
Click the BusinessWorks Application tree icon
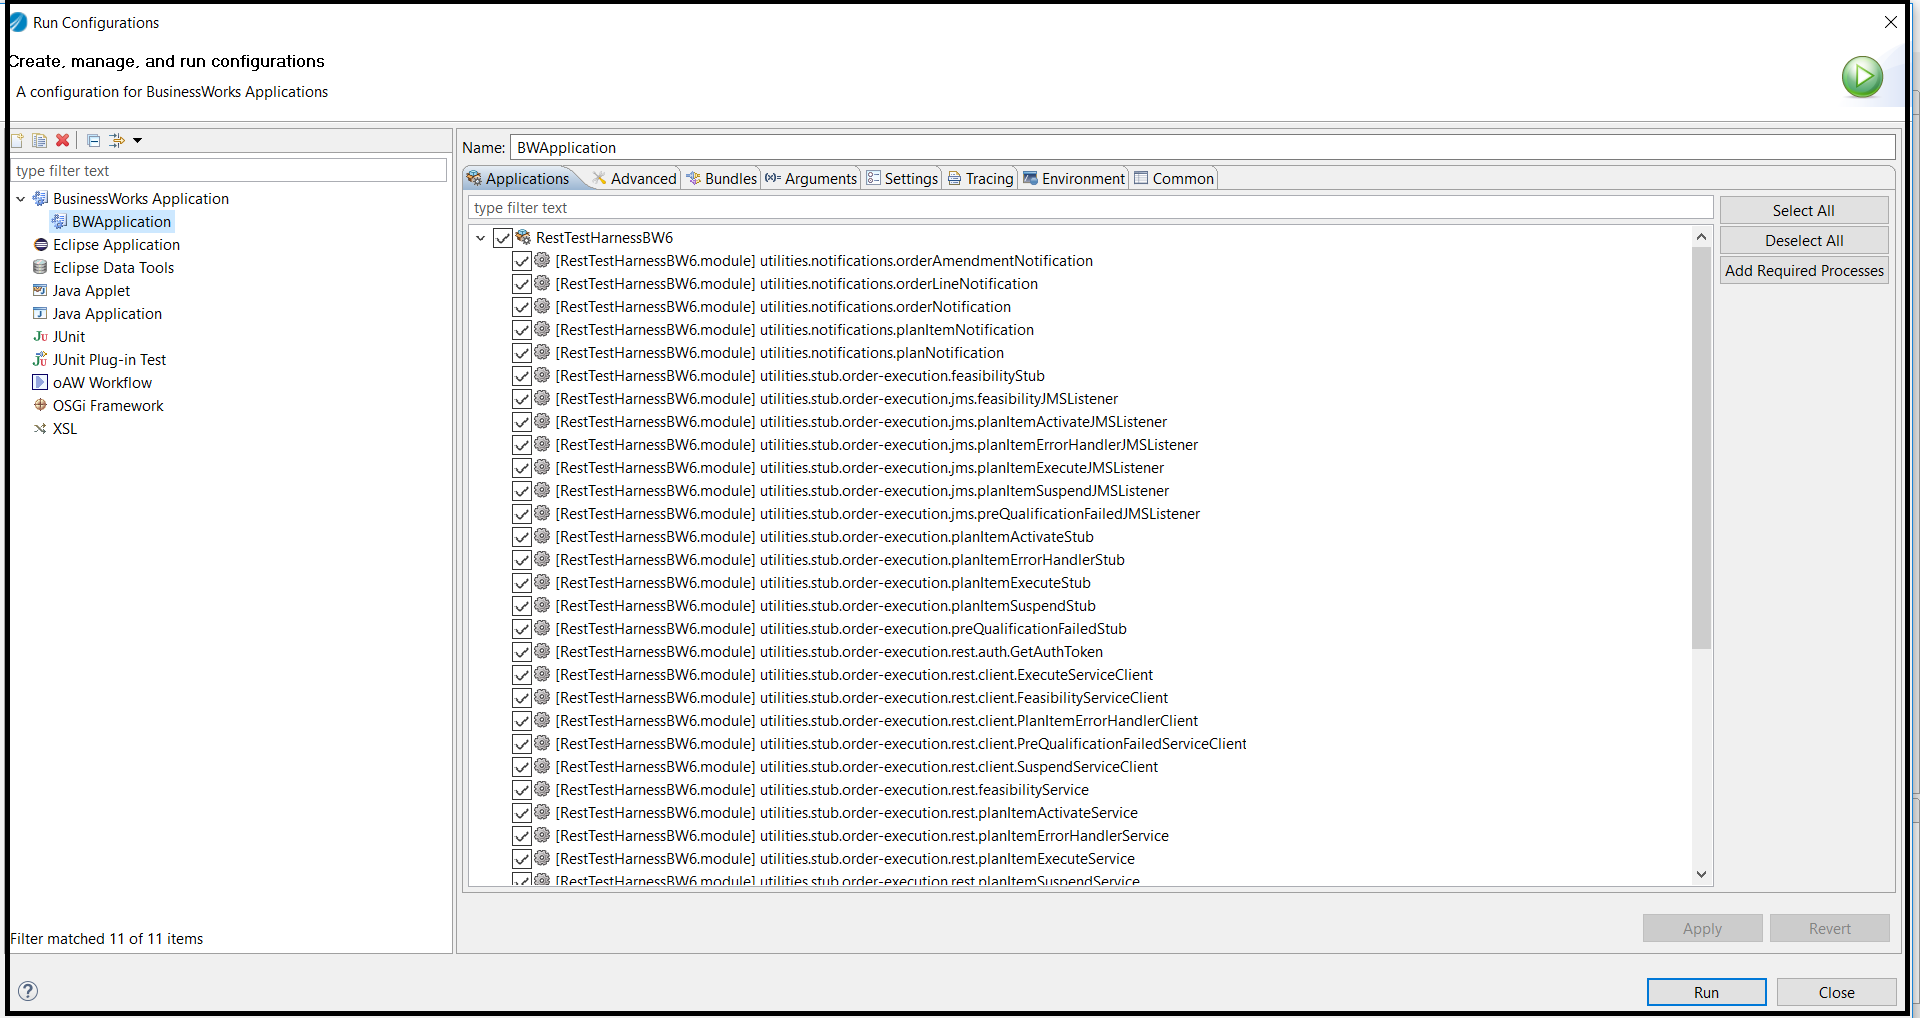click(x=40, y=198)
